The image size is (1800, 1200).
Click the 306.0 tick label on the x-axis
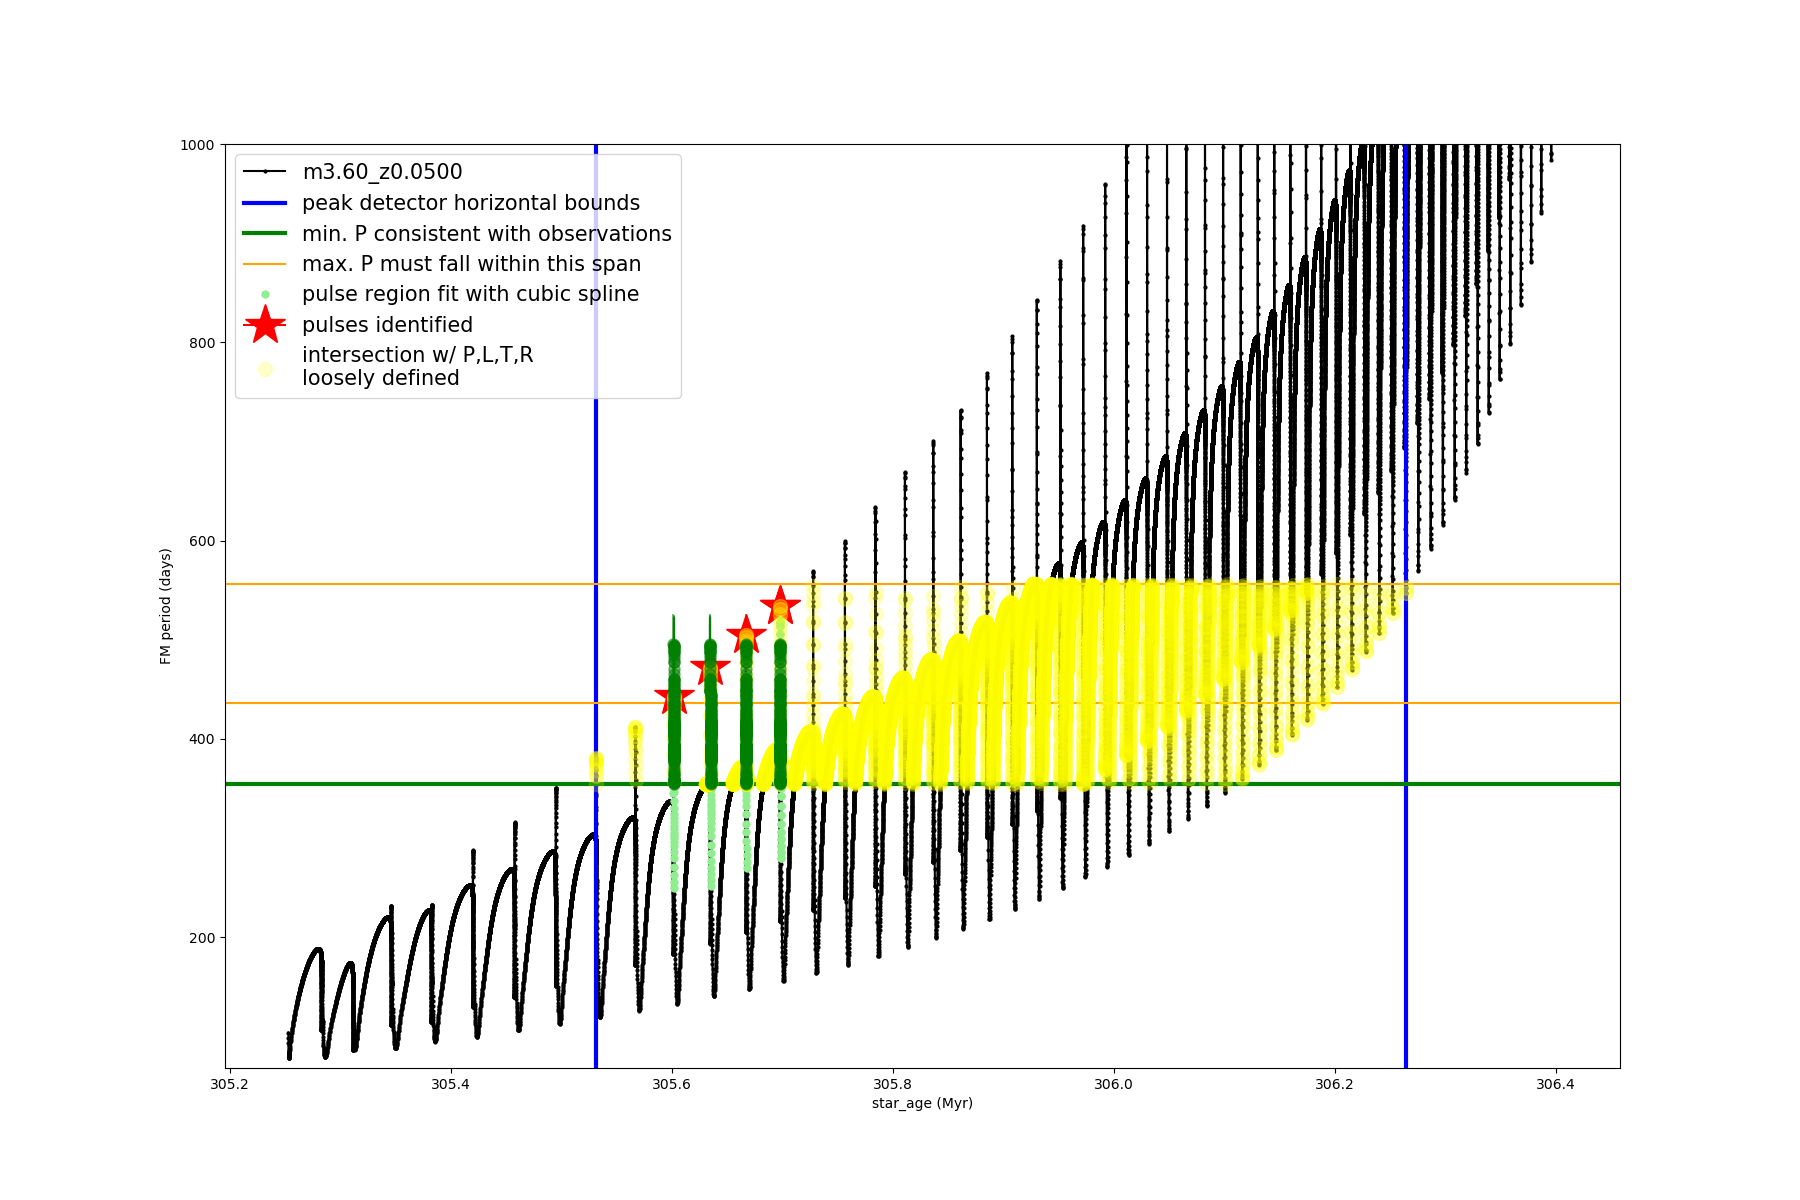click(x=1113, y=1084)
